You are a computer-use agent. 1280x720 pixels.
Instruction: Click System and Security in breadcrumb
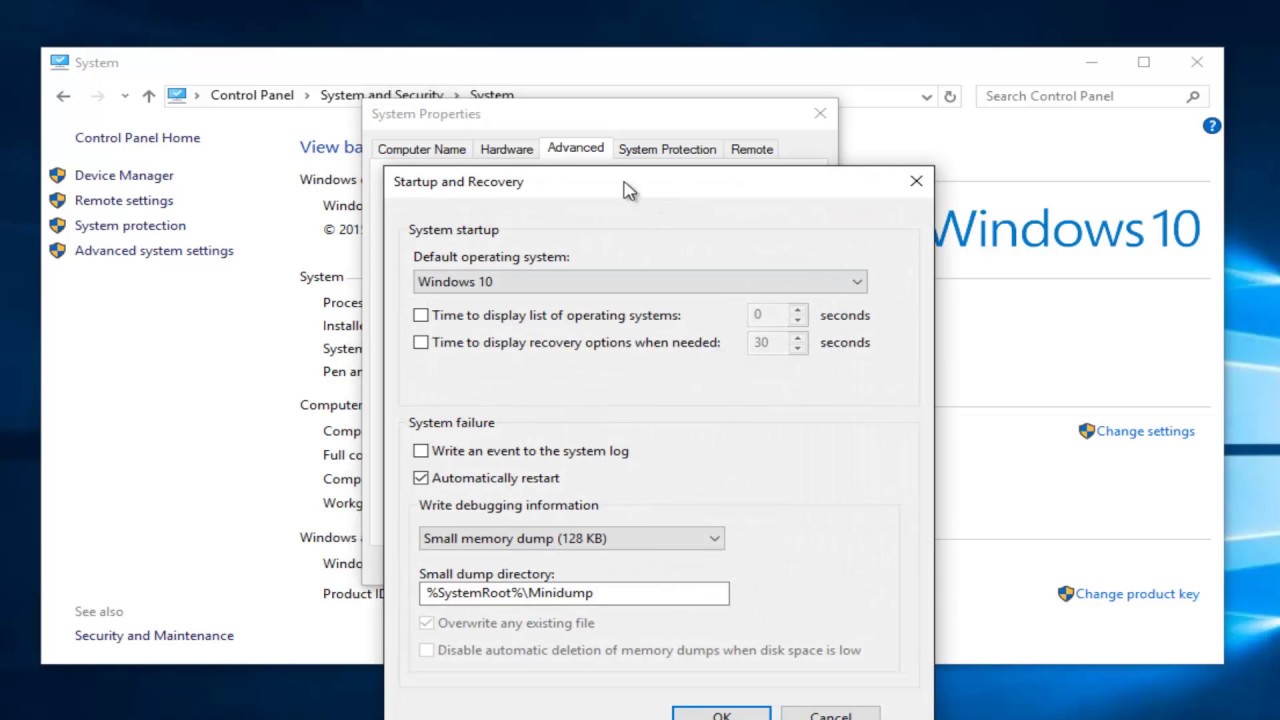pos(381,95)
